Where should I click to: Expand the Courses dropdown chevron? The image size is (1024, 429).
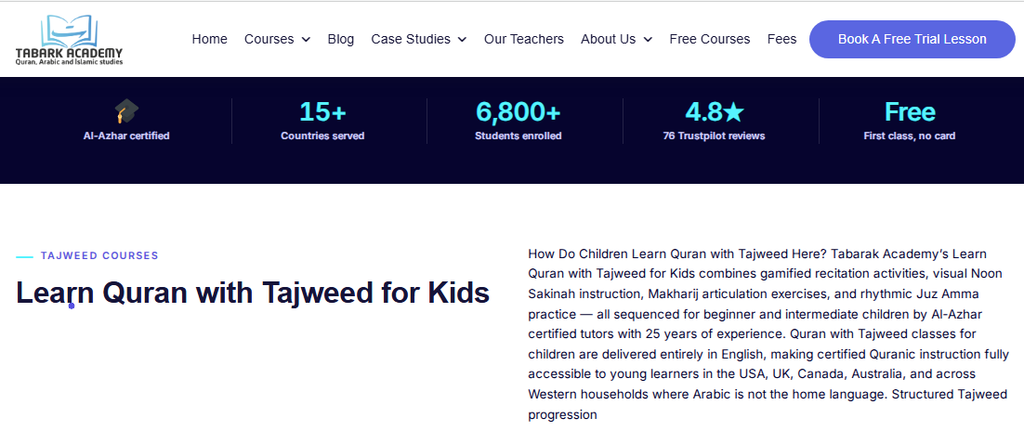pyautogui.click(x=306, y=40)
